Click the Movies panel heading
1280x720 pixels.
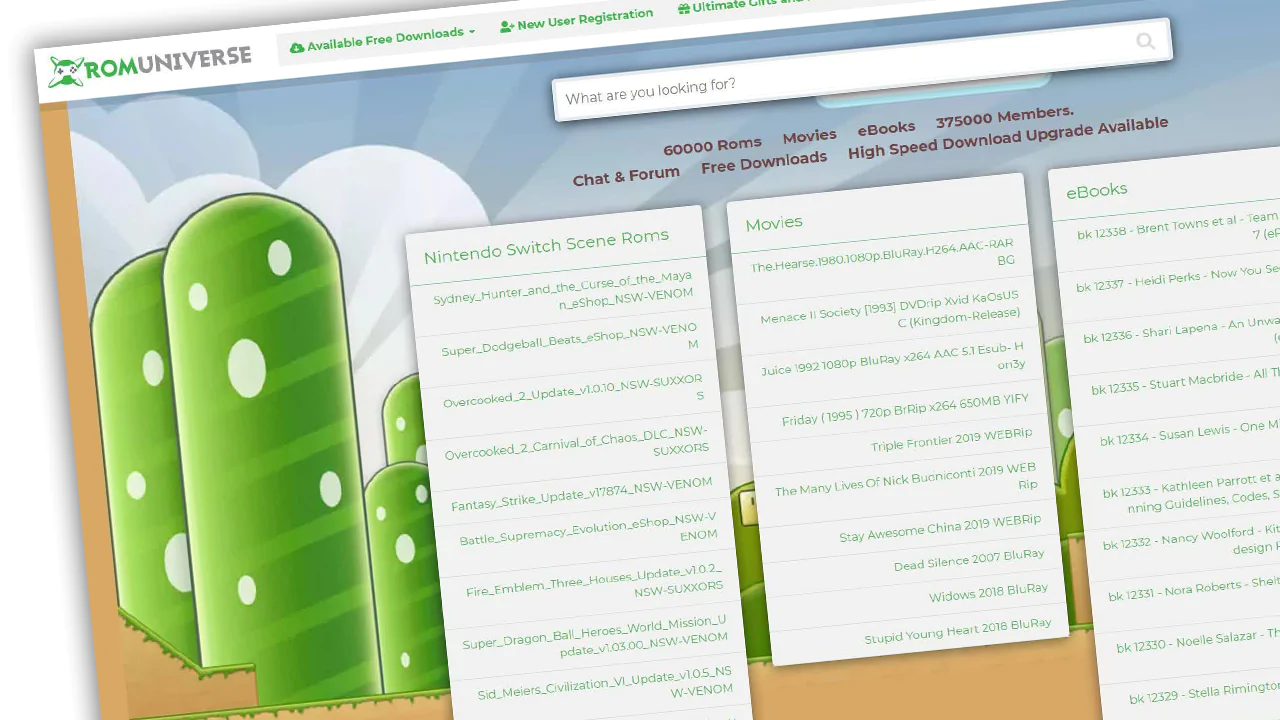click(774, 222)
